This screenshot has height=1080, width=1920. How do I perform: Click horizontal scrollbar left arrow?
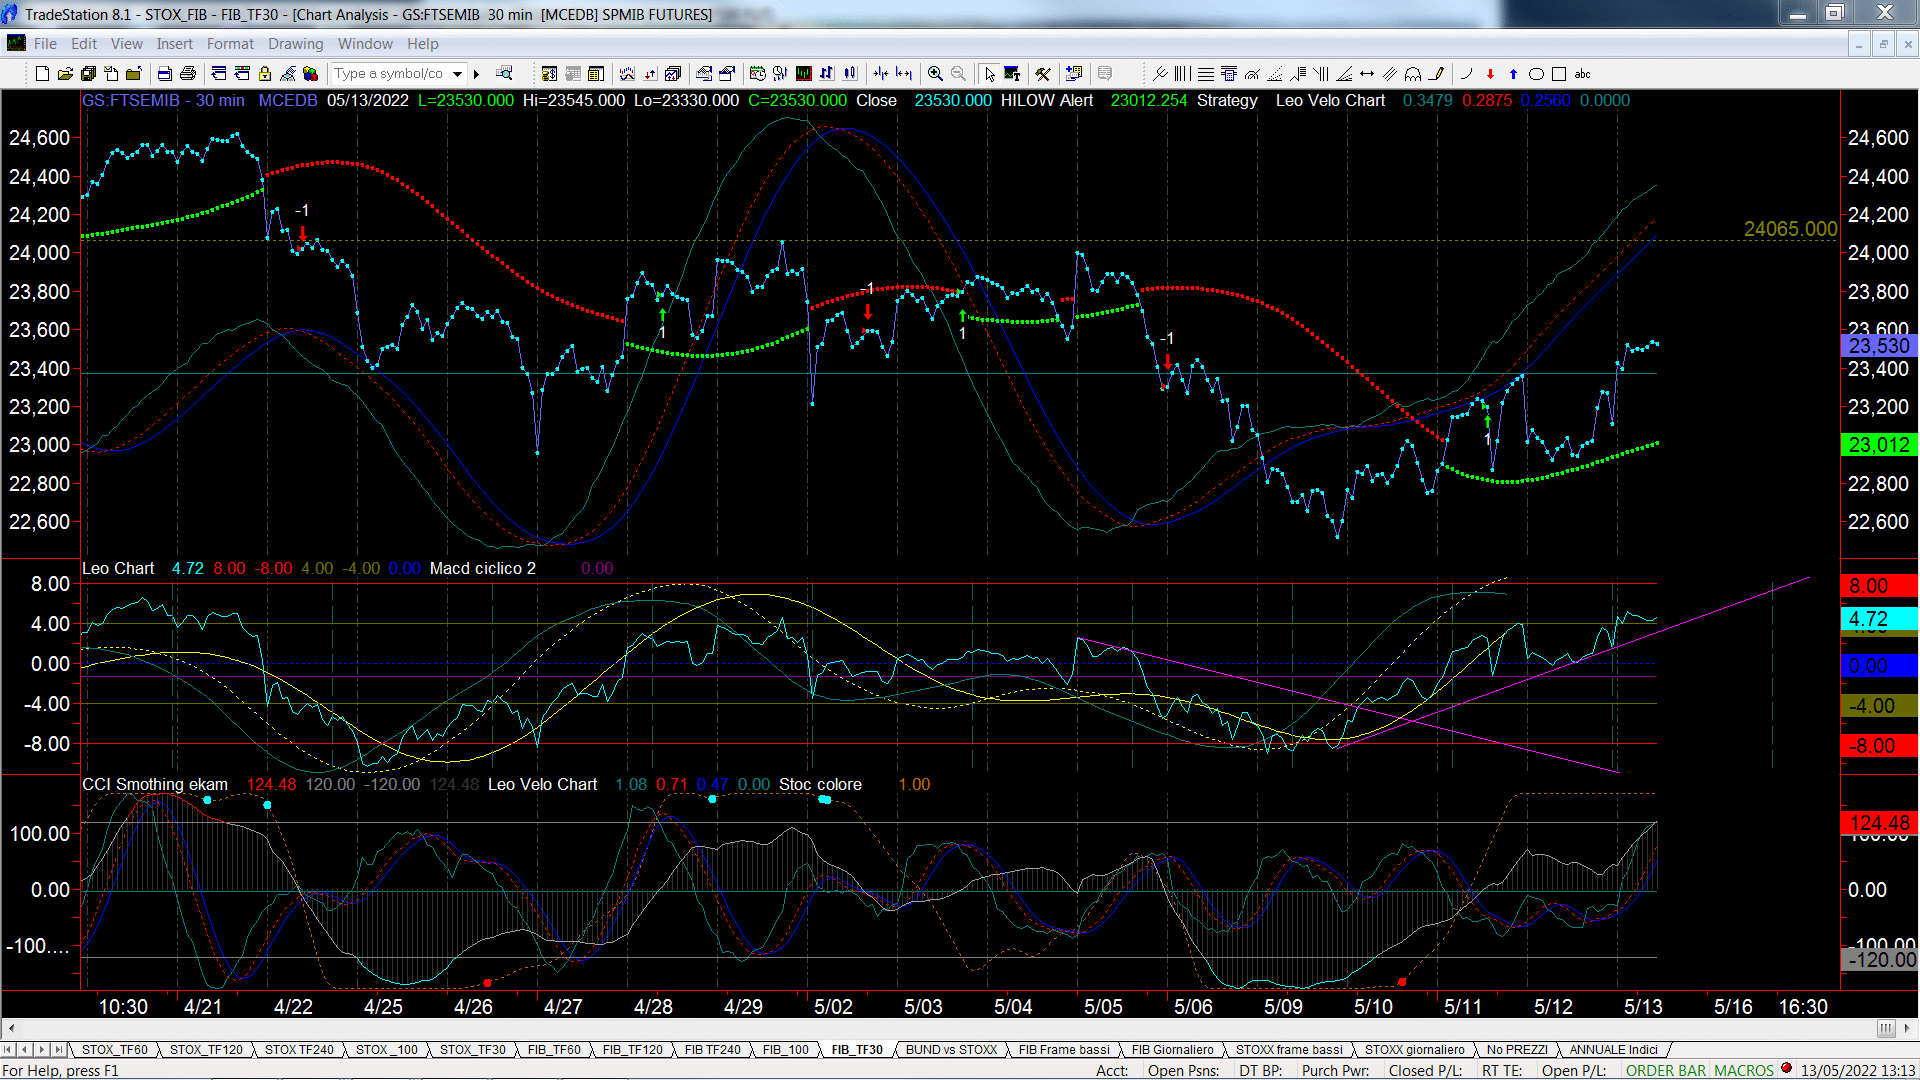coord(10,1028)
